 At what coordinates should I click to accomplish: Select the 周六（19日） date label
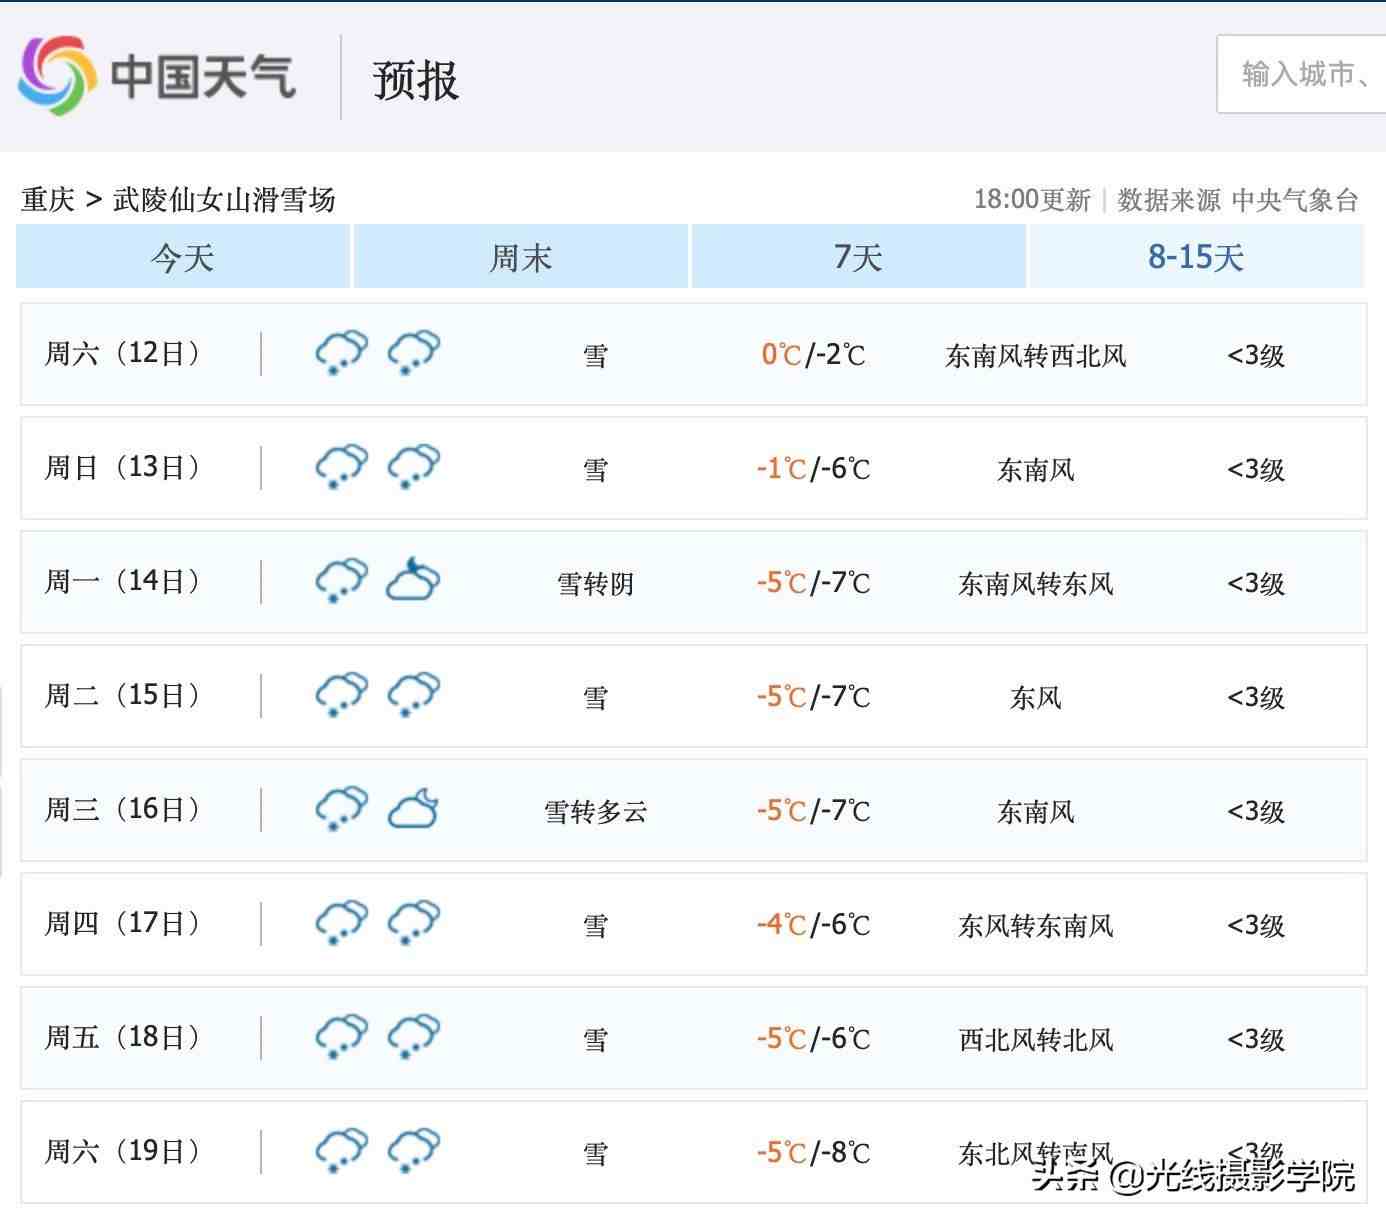(123, 1151)
